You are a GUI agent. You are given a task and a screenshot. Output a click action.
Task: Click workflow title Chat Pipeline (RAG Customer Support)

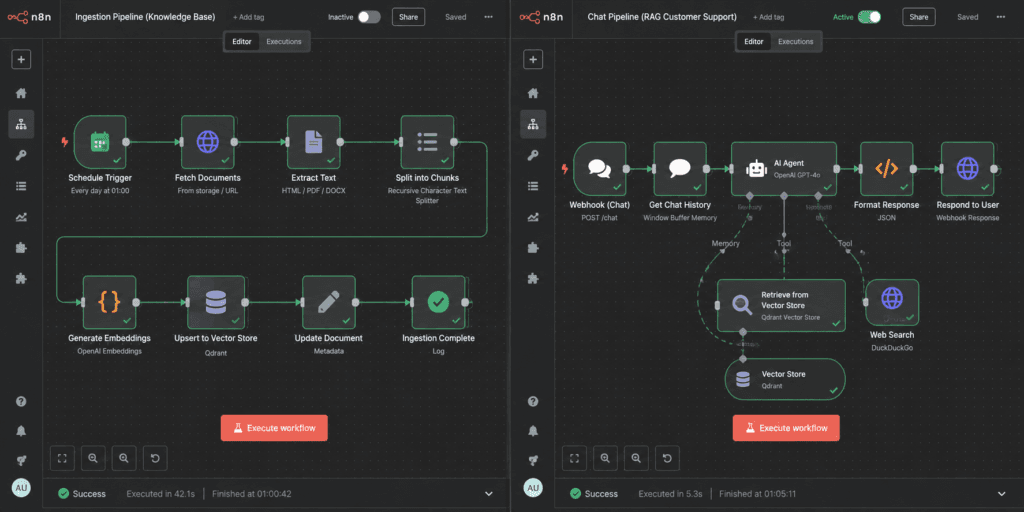pyautogui.click(x=662, y=17)
